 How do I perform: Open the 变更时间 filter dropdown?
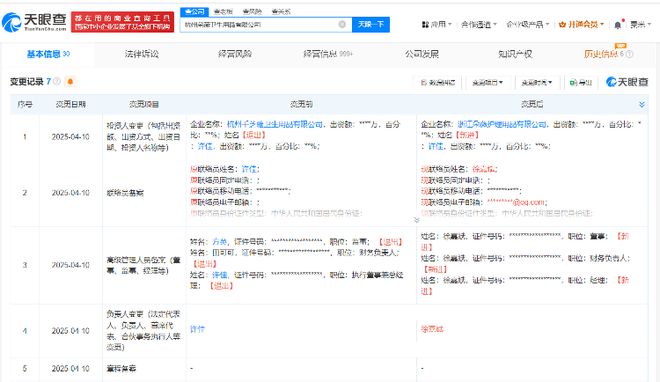pos(537,82)
